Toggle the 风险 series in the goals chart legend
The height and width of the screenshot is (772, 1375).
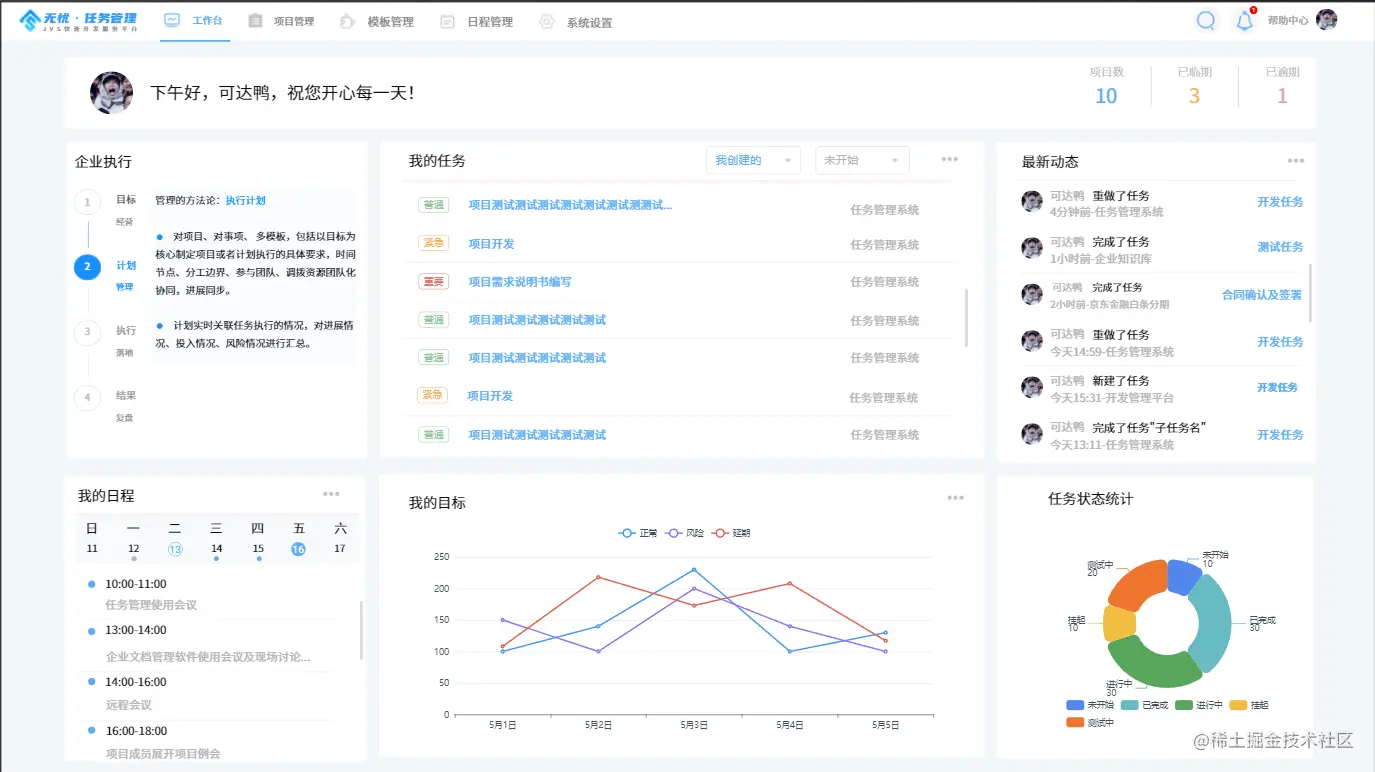685,533
